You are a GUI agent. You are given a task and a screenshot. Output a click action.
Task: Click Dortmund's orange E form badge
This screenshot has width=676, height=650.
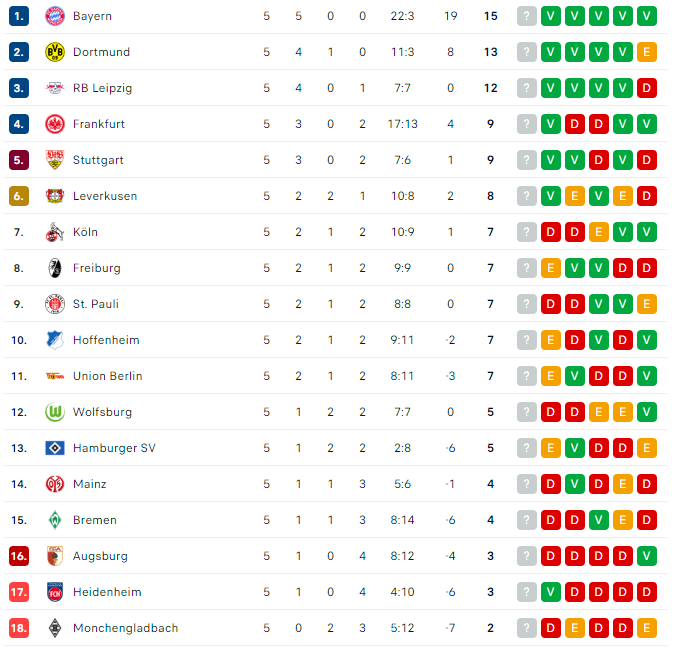pos(647,52)
